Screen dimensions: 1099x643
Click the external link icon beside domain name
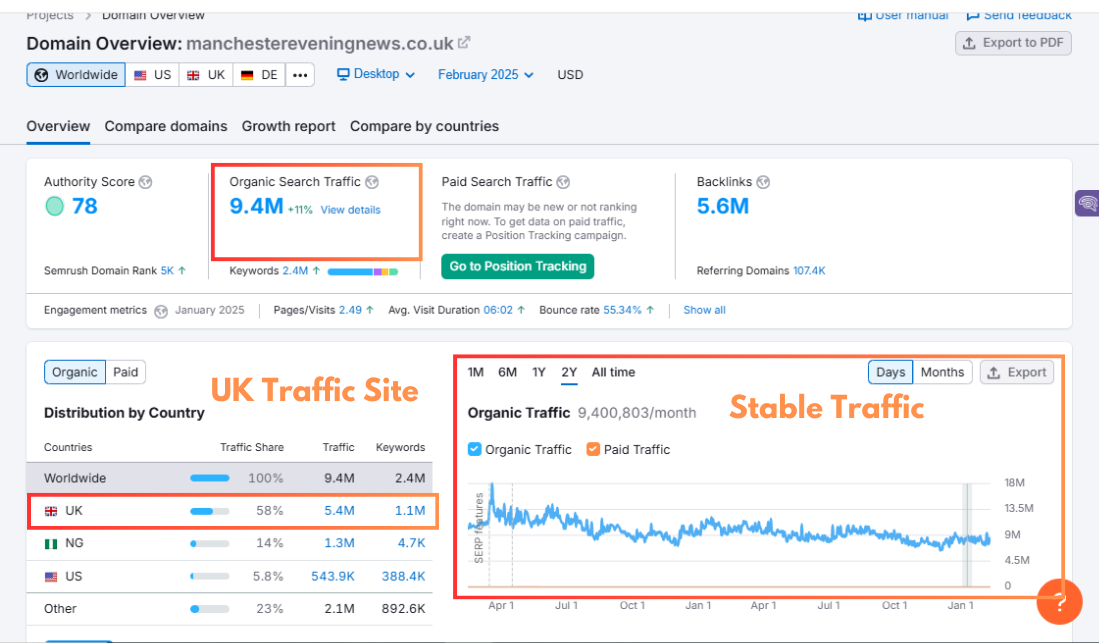click(464, 43)
